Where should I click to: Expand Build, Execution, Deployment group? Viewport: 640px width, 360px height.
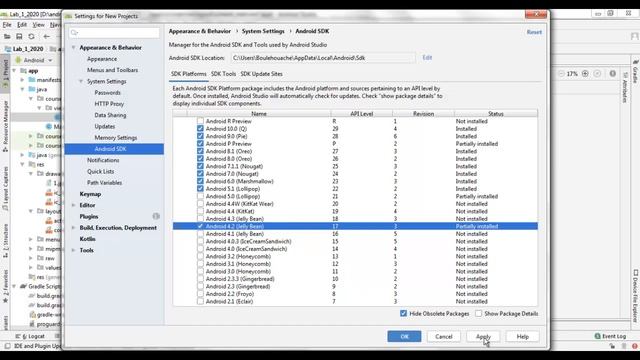[73, 228]
